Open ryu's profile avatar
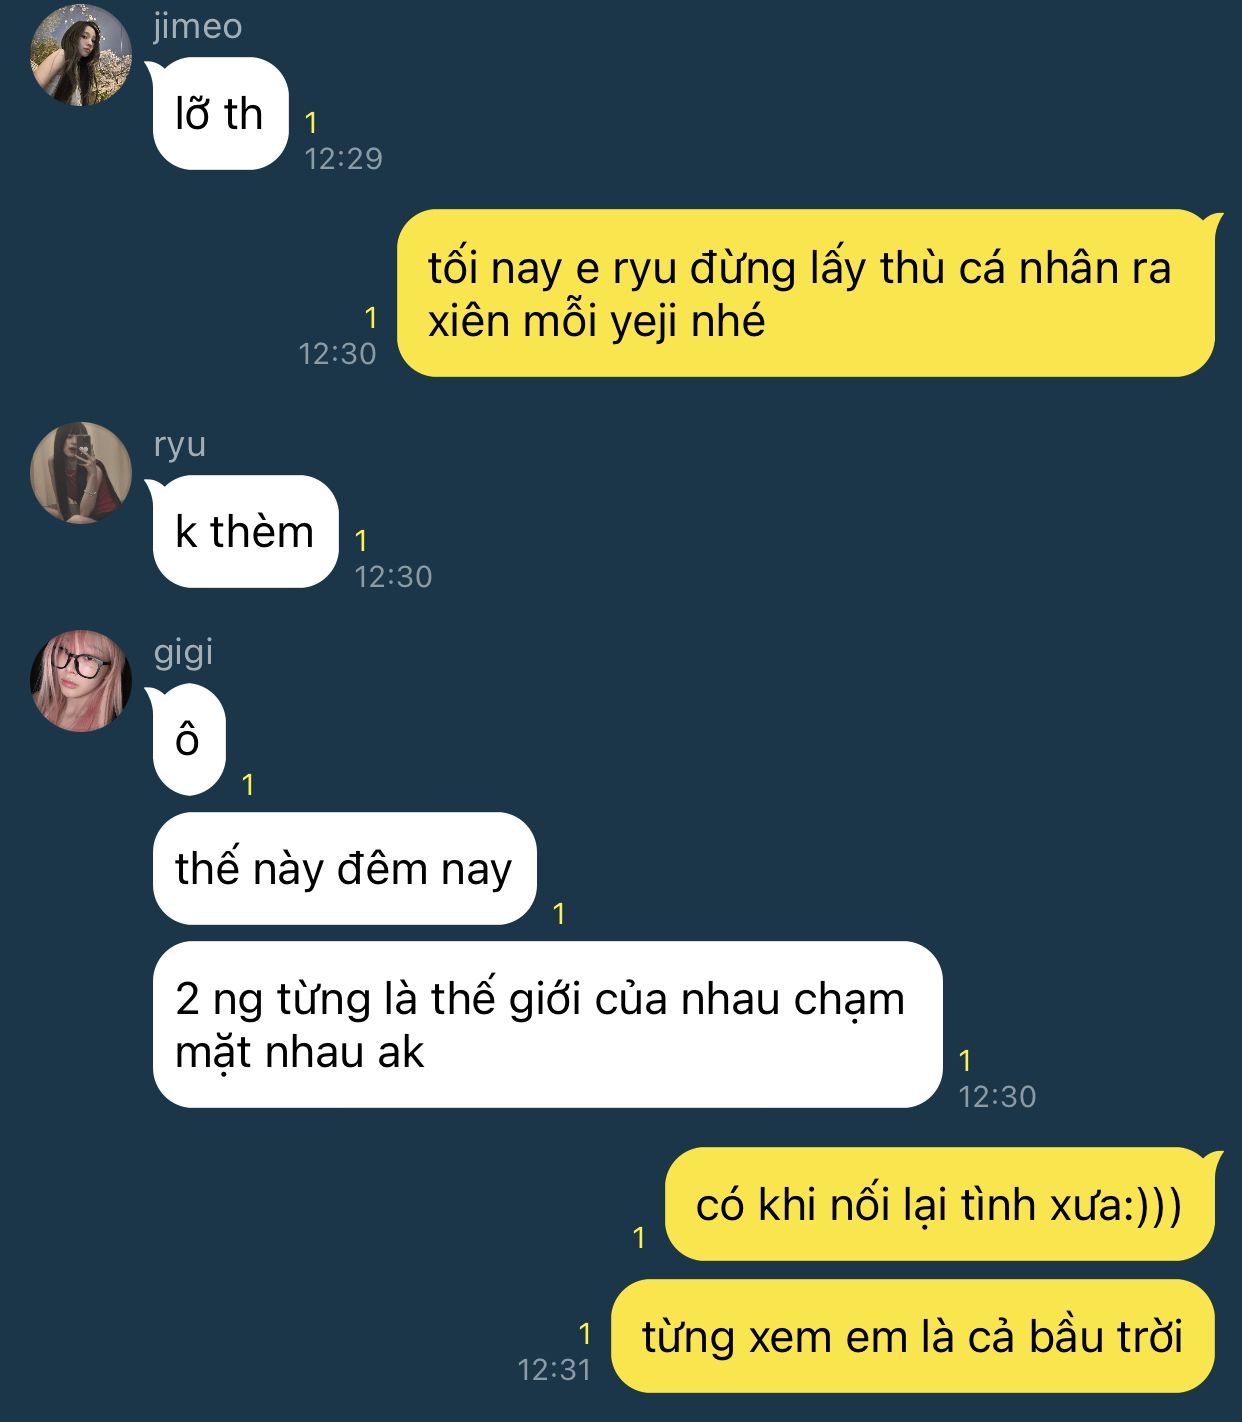Viewport: 1242px width, 1422px height. click(81, 472)
